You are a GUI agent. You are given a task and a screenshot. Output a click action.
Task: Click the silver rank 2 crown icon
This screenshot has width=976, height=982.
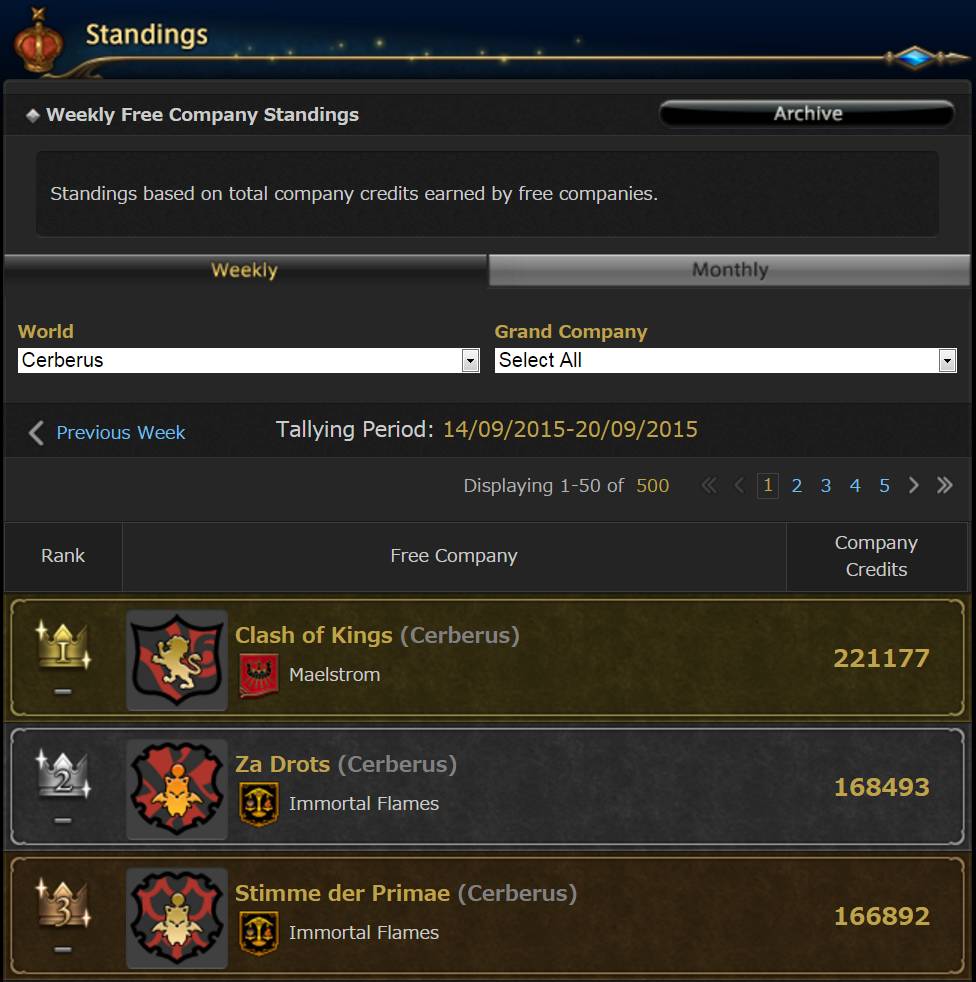[x=63, y=773]
